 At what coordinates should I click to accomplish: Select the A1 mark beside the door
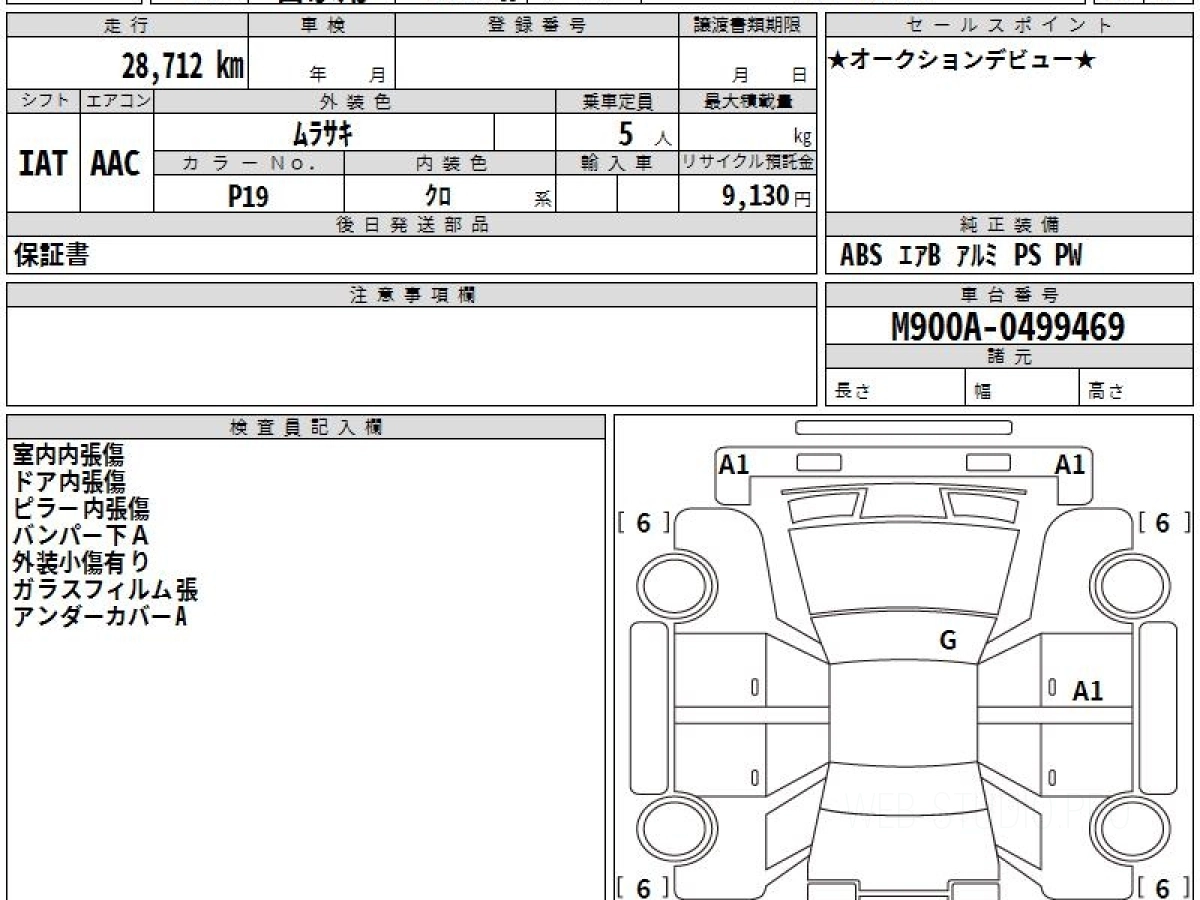1088,690
